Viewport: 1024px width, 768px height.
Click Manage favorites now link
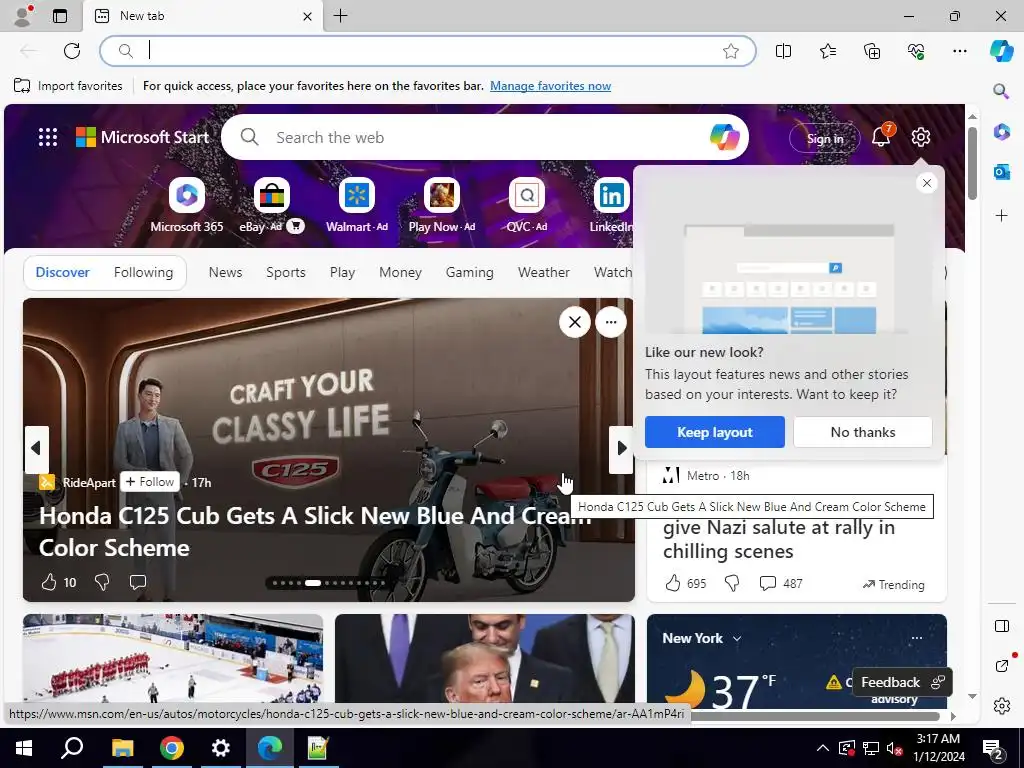pyautogui.click(x=551, y=86)
